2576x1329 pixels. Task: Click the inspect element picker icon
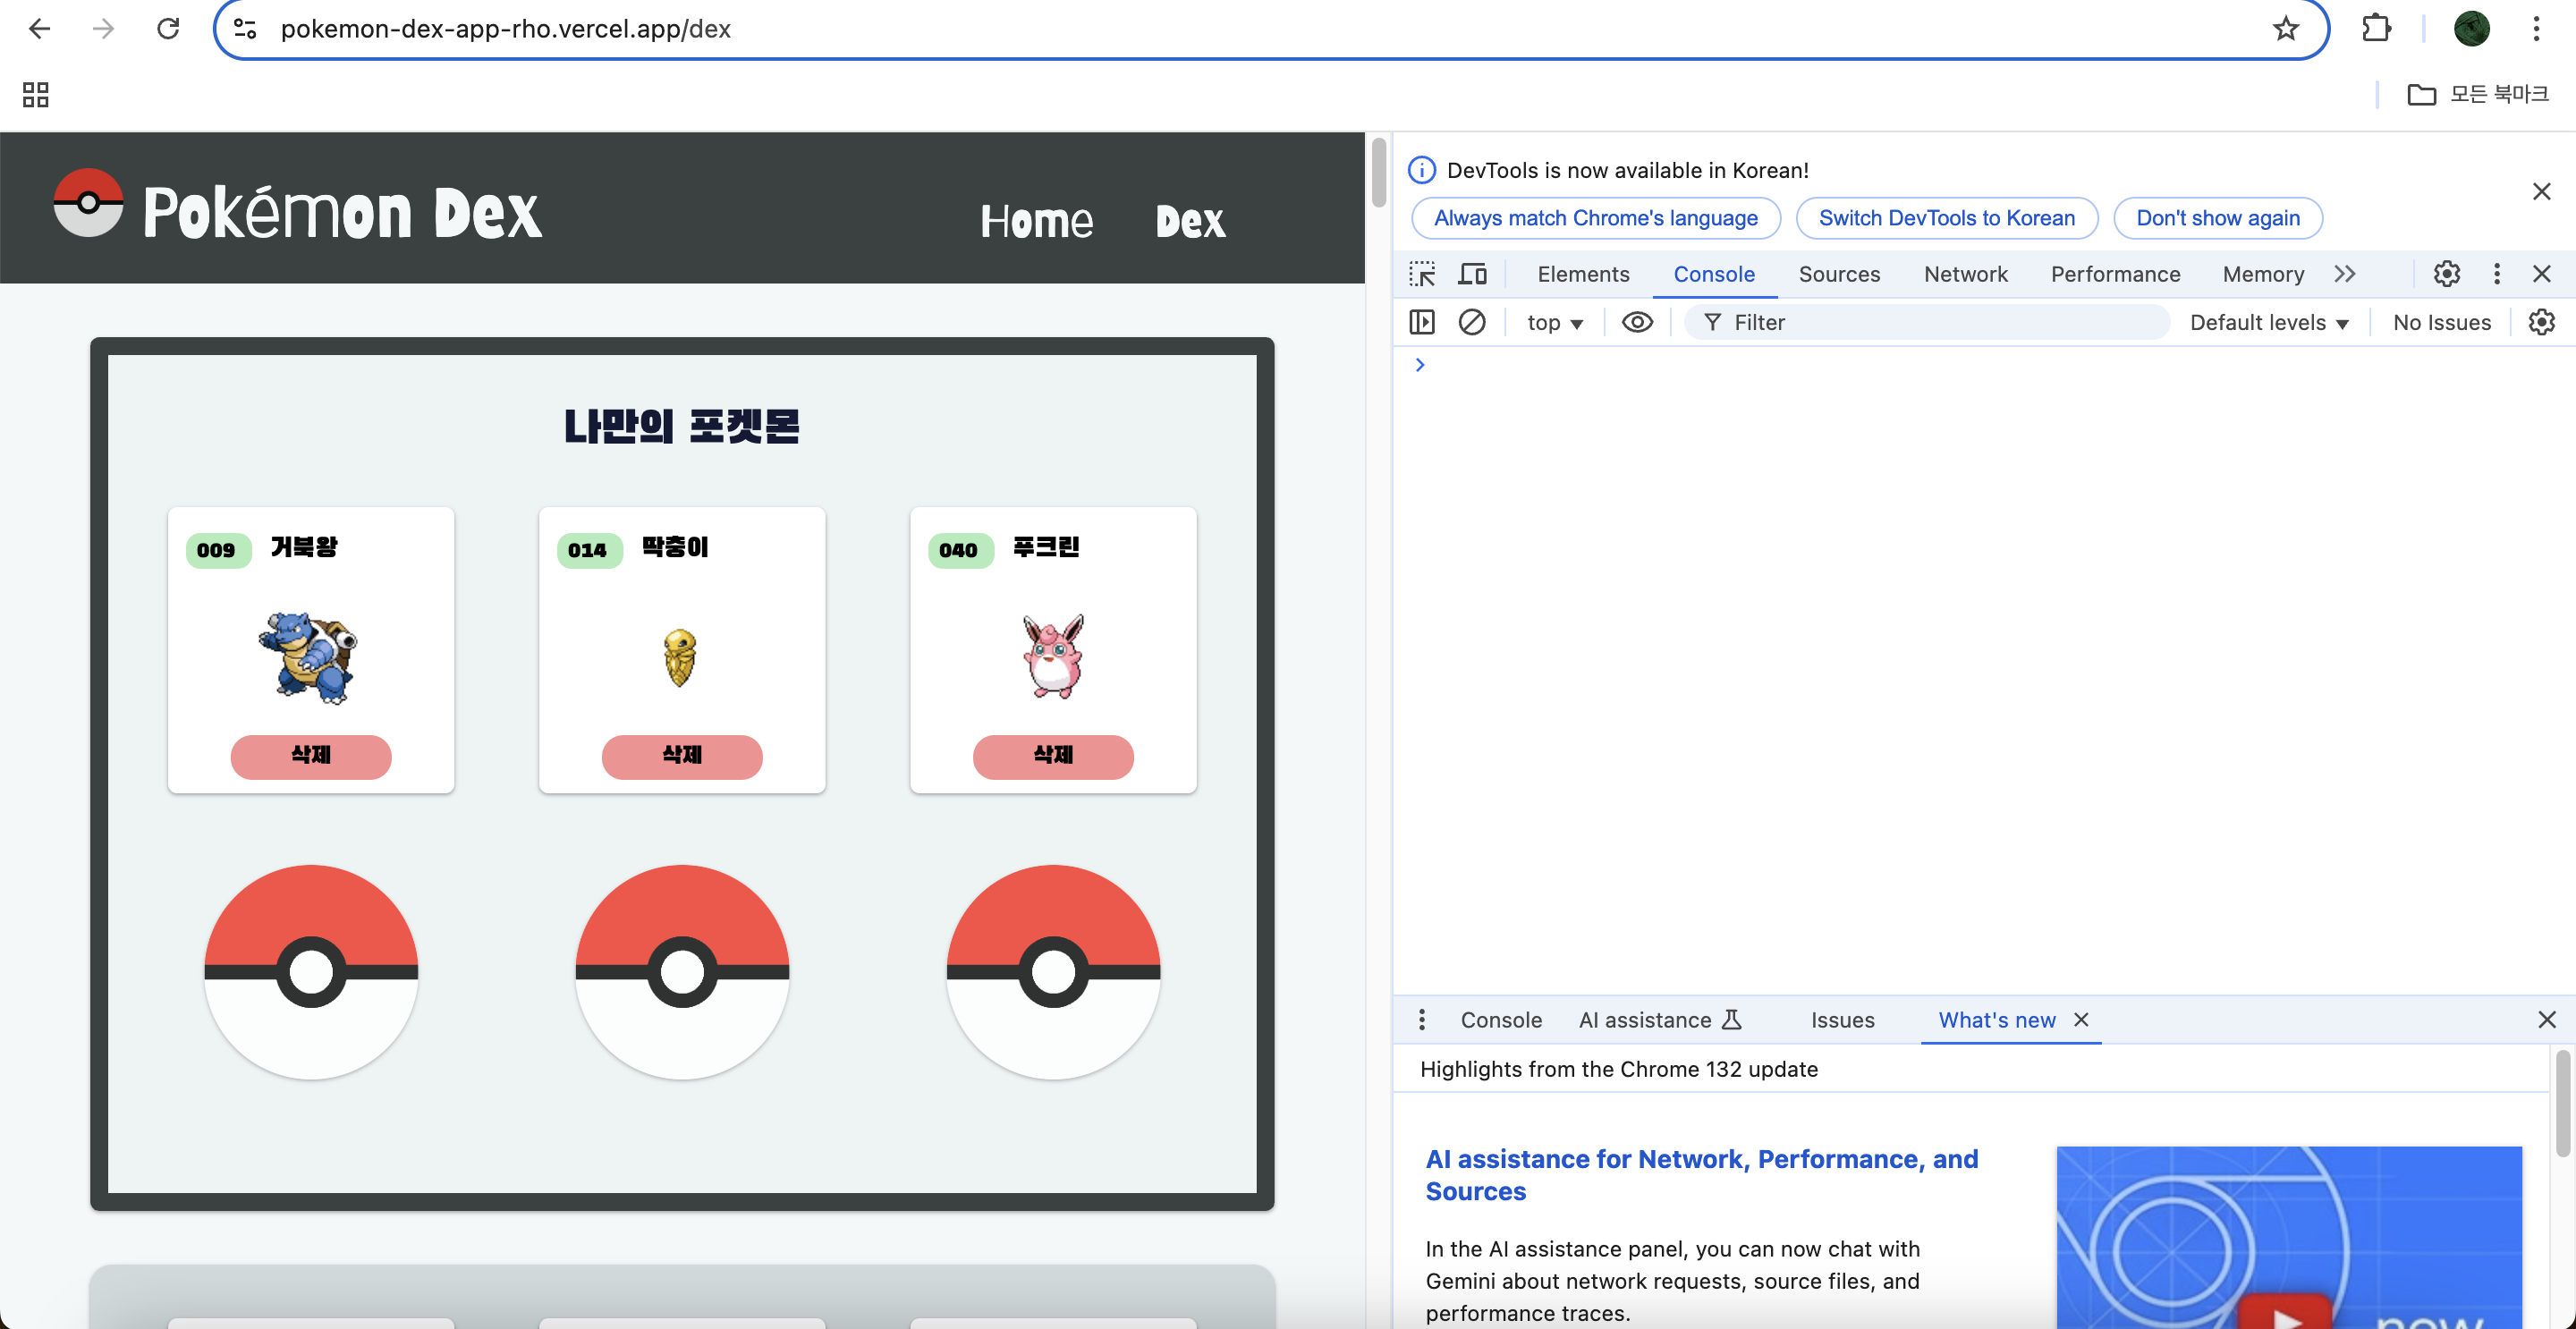coord(1421,274)
